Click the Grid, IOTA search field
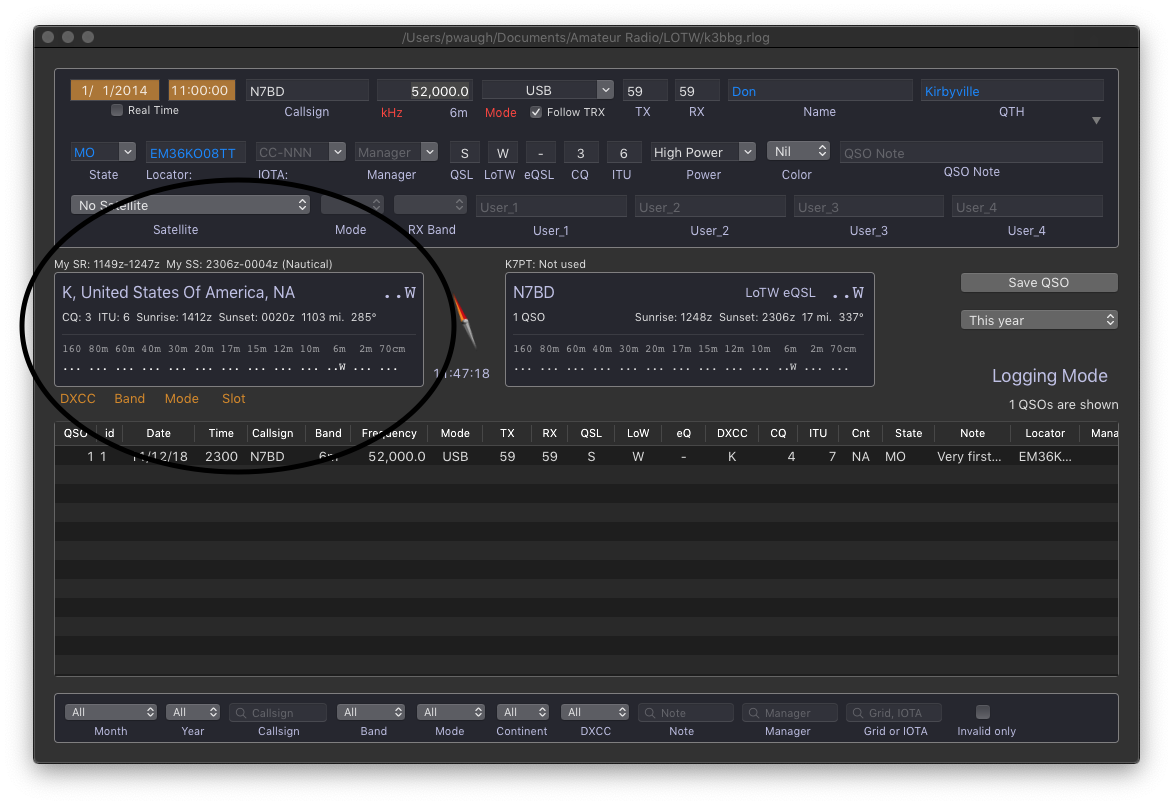 894,712
